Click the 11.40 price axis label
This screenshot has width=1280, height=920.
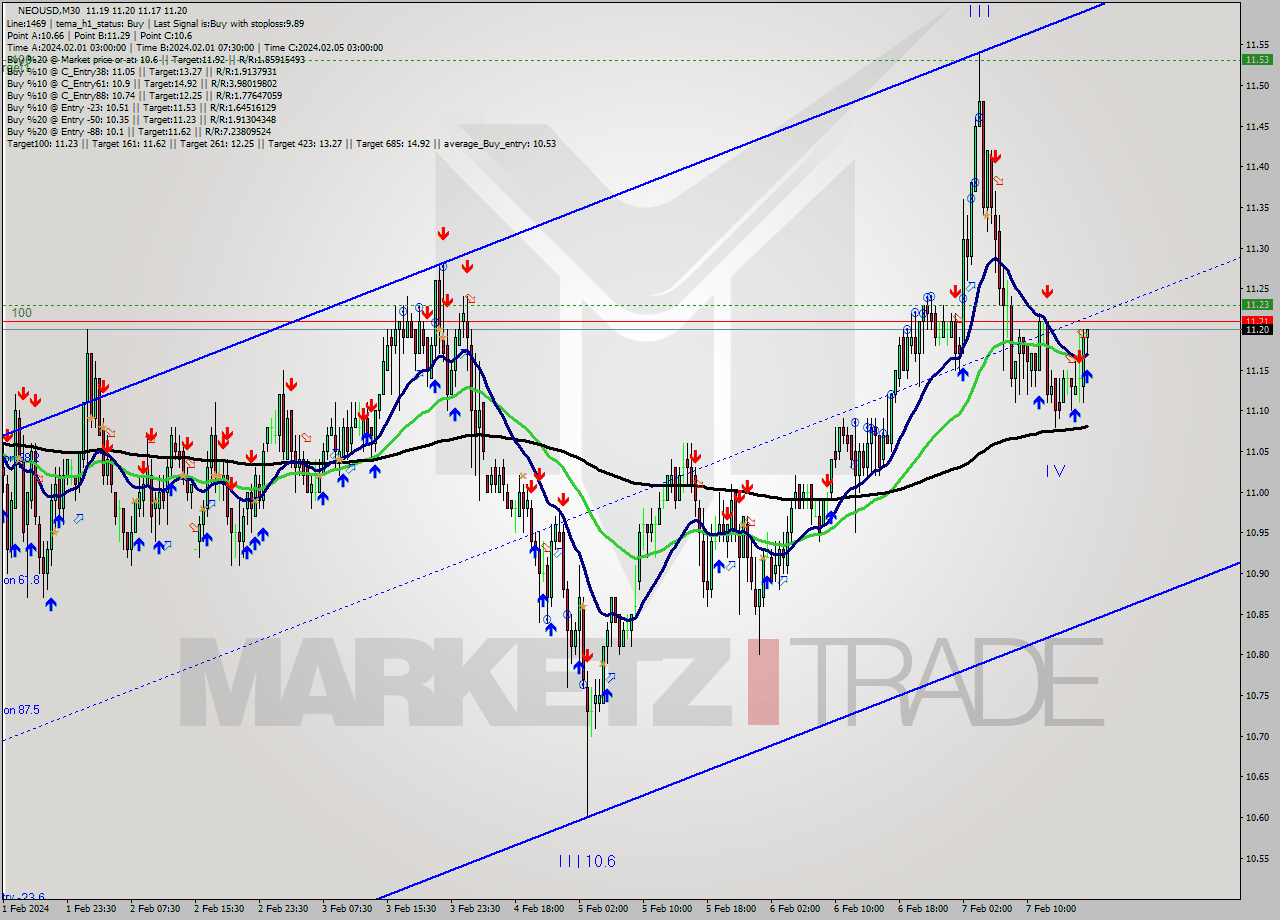point(1257,167)
